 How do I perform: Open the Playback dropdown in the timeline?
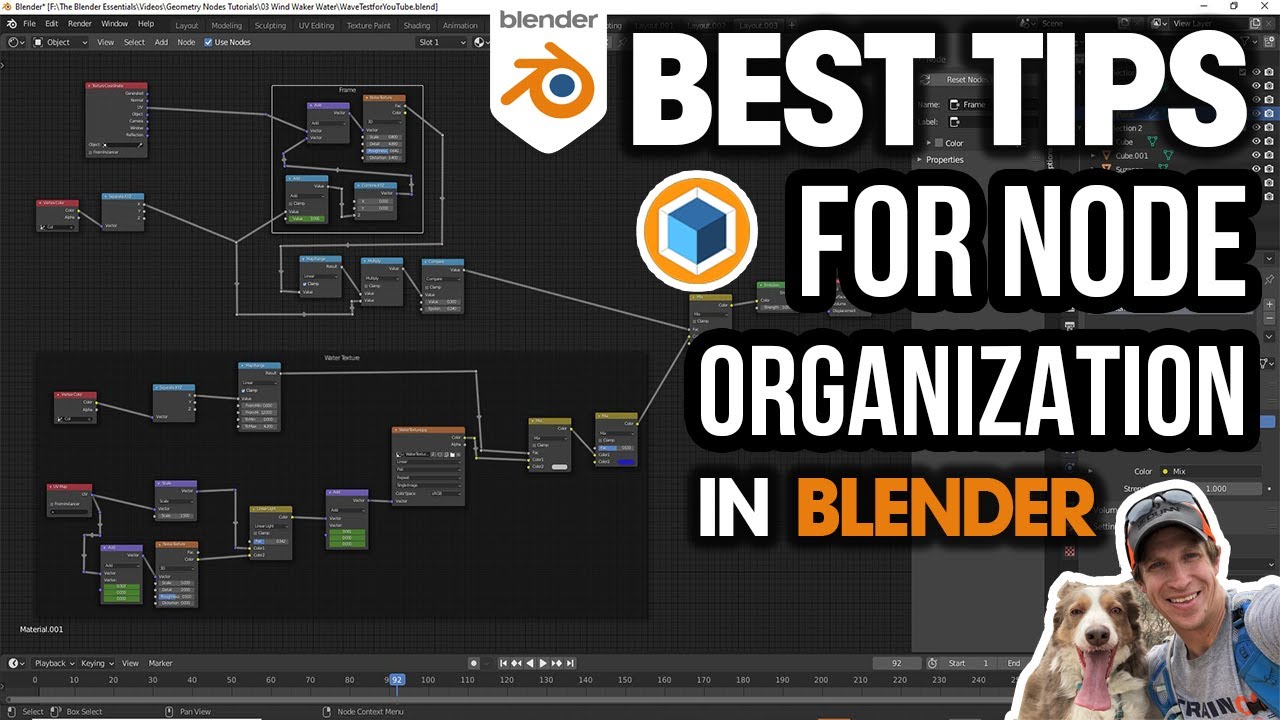[52, 663]
